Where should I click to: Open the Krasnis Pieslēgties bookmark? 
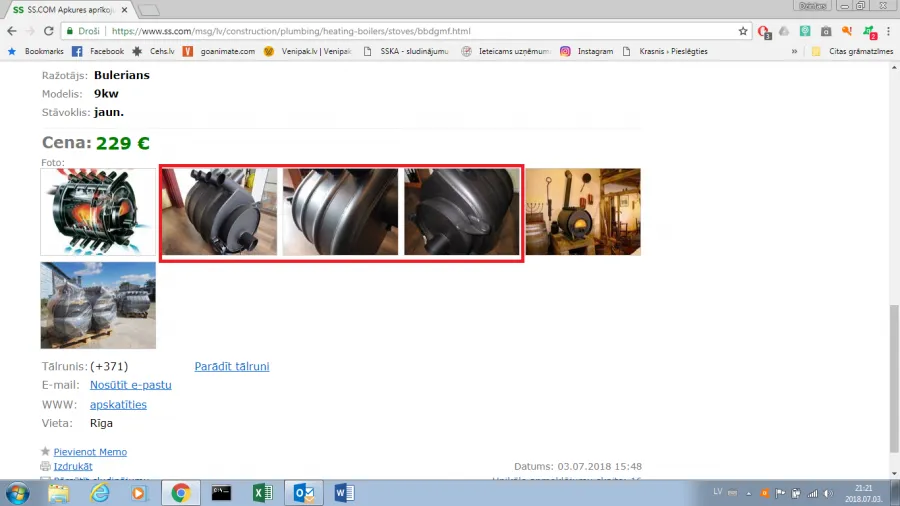(x=665, y=51)
